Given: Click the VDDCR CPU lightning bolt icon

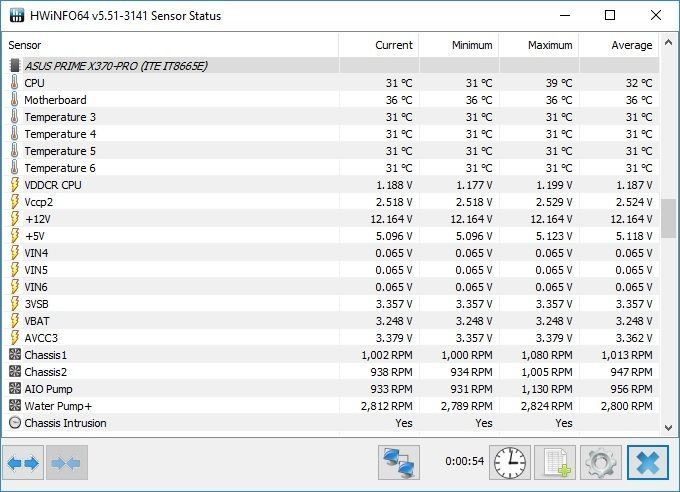Looking at the screenshot, I should tap(15, 184).
